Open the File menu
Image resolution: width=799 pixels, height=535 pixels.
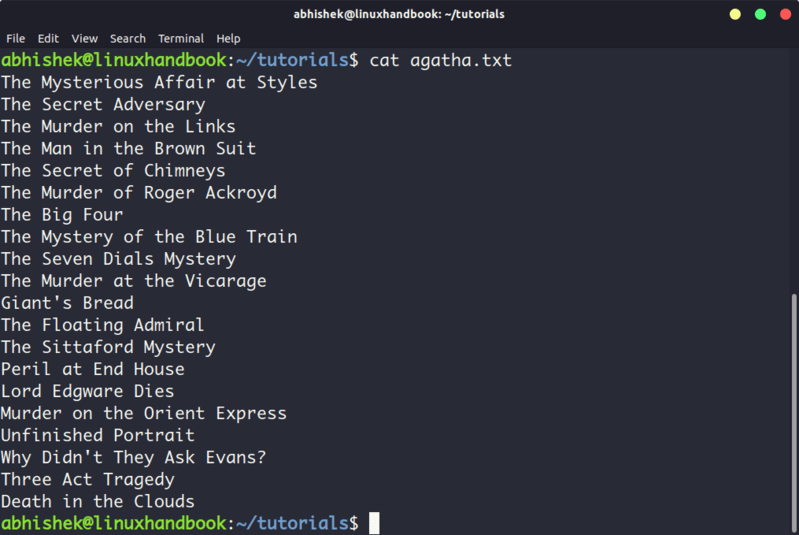point(15,39)
